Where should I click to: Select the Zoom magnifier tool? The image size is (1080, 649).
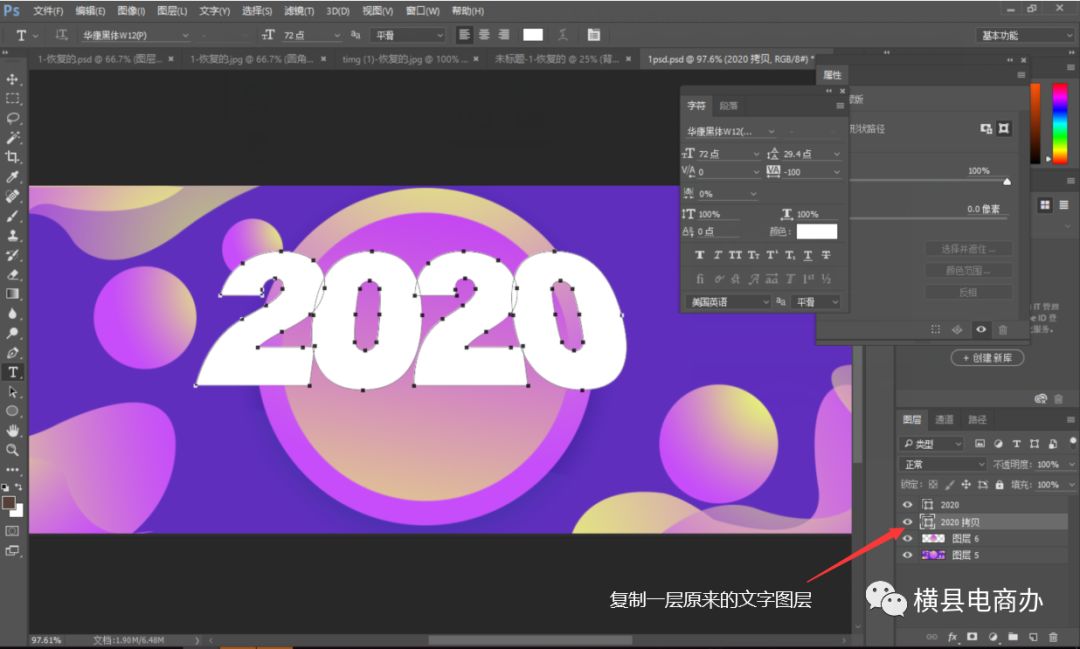tap(12, 450)
